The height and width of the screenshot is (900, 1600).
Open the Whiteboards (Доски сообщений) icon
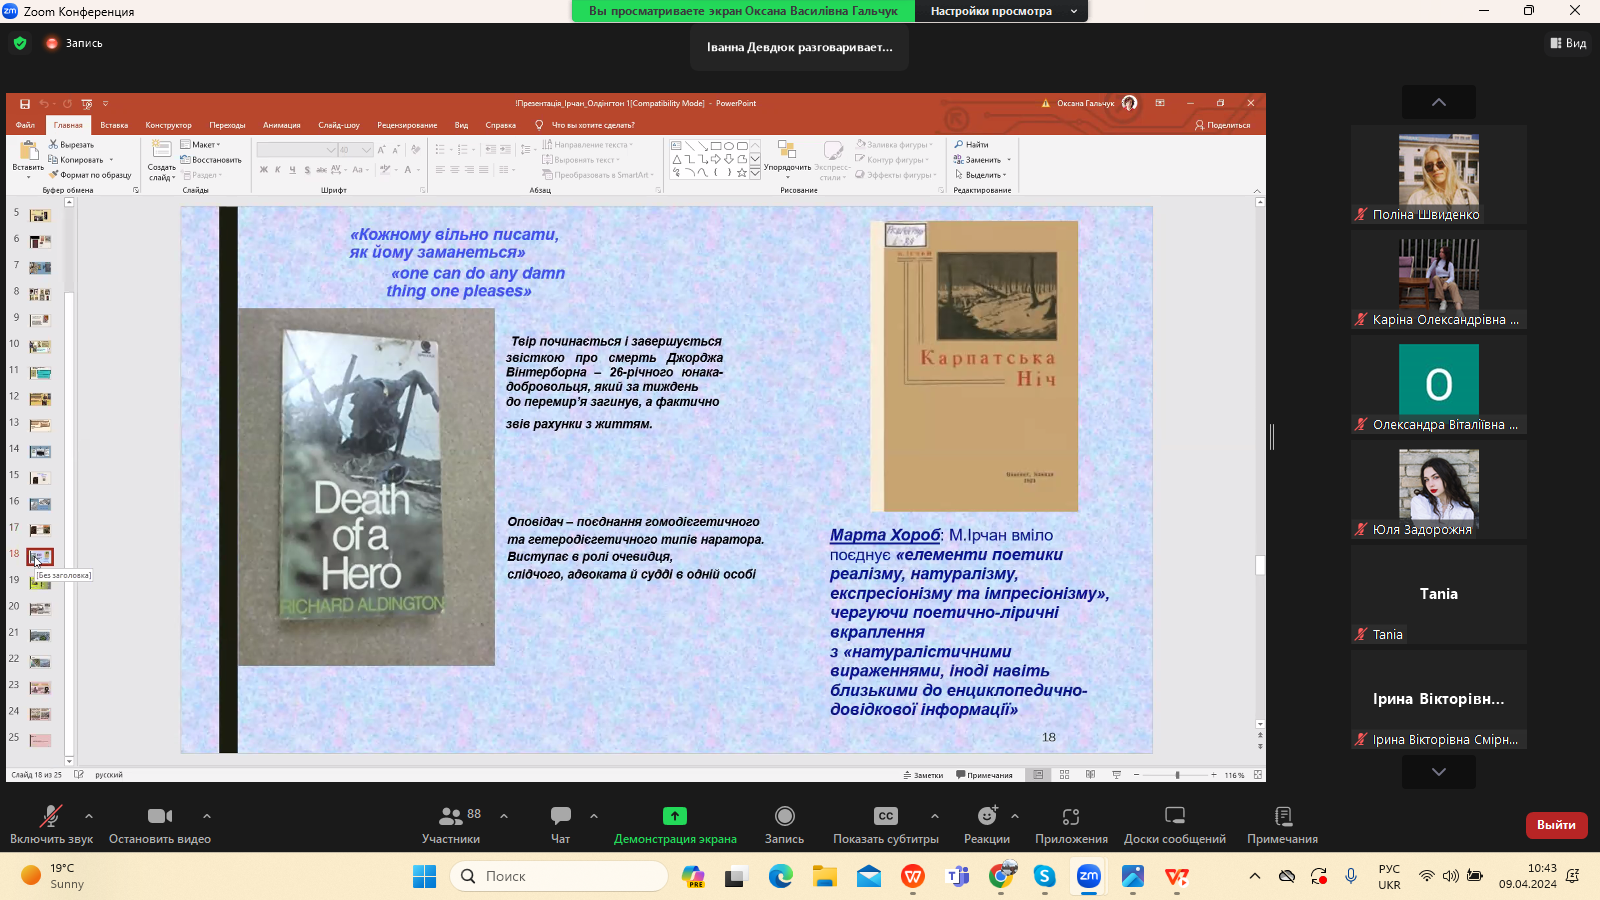(x=1175, y=817)
